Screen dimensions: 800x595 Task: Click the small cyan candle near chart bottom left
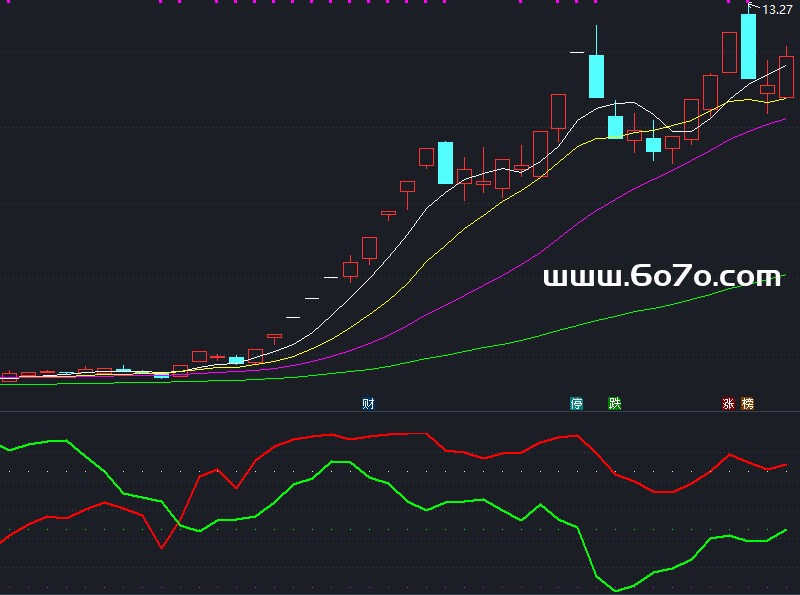(236, 359)
